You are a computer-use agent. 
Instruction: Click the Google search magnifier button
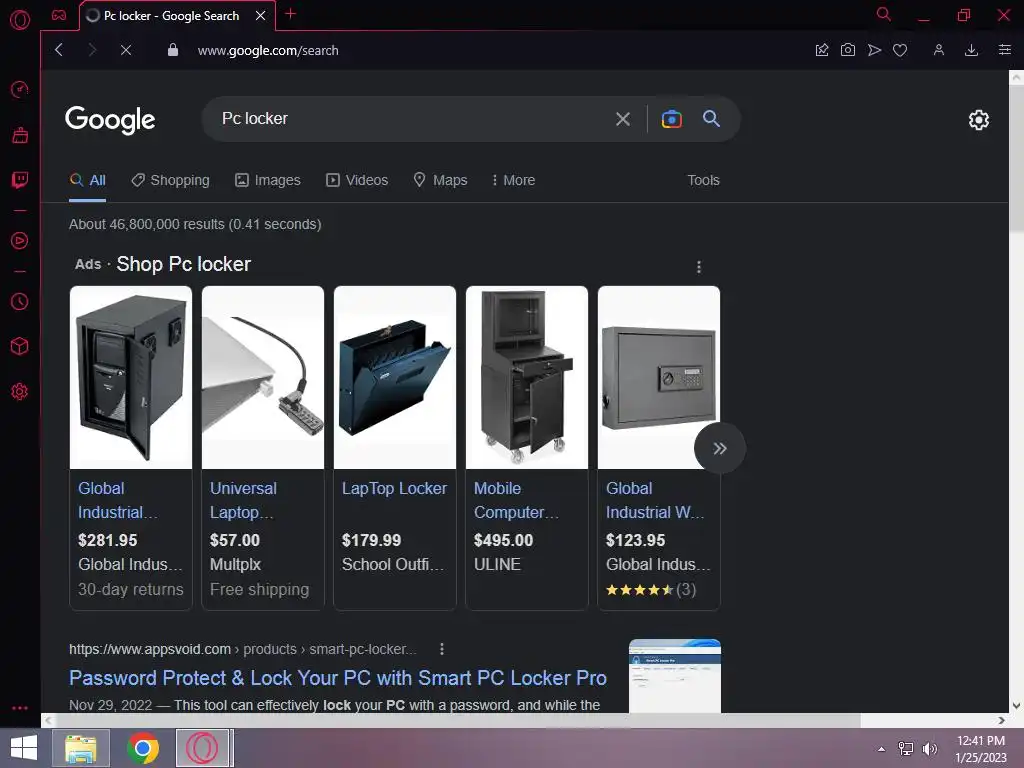(711, 119)
